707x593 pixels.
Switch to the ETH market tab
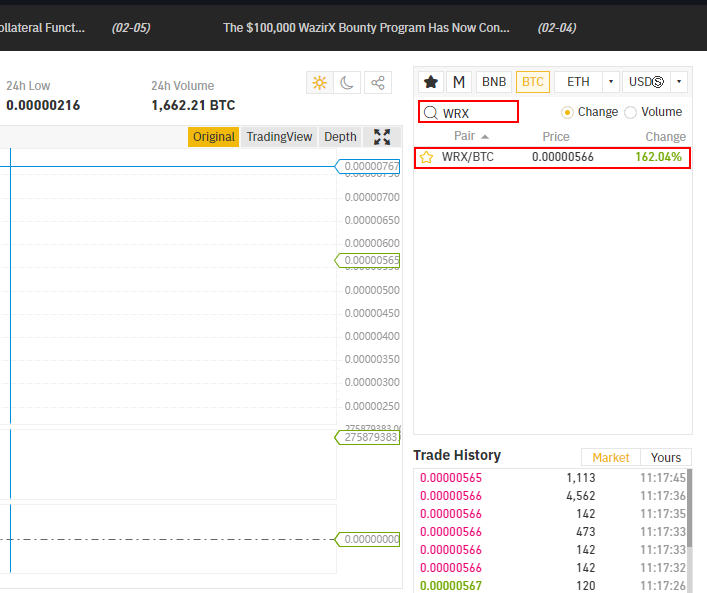pos(578,82)
